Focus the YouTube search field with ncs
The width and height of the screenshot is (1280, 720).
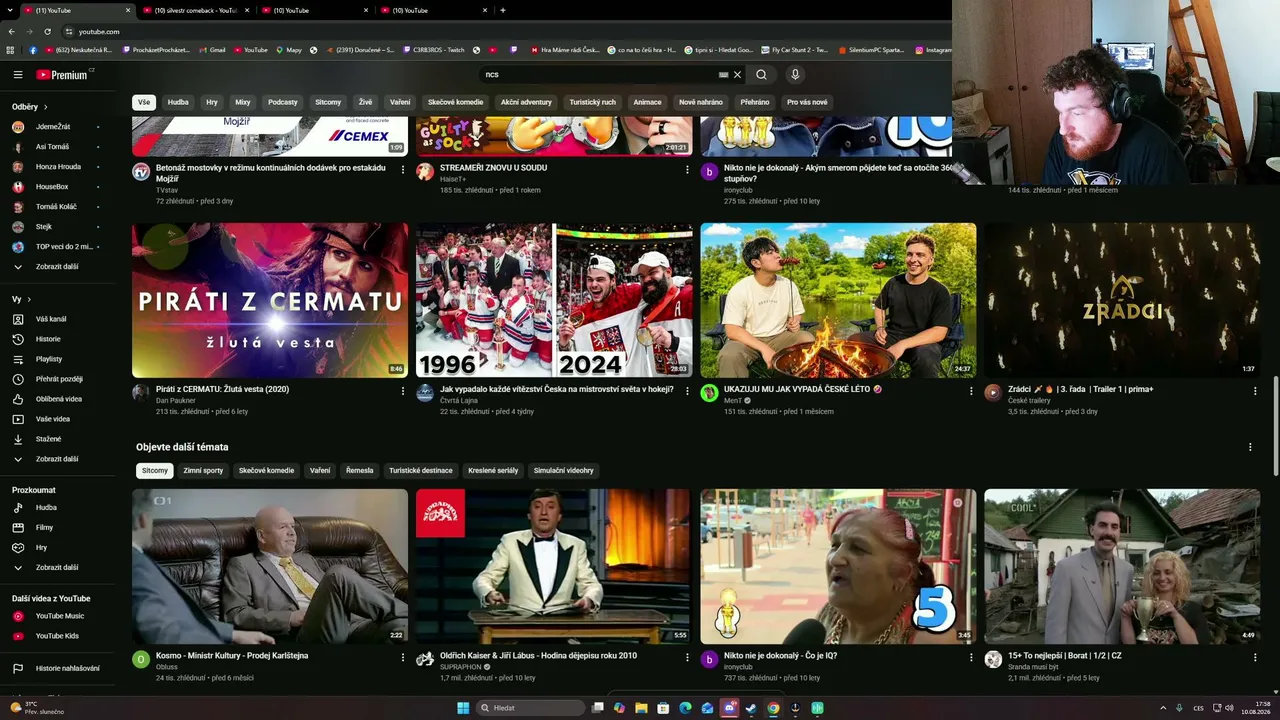(598, 75)
